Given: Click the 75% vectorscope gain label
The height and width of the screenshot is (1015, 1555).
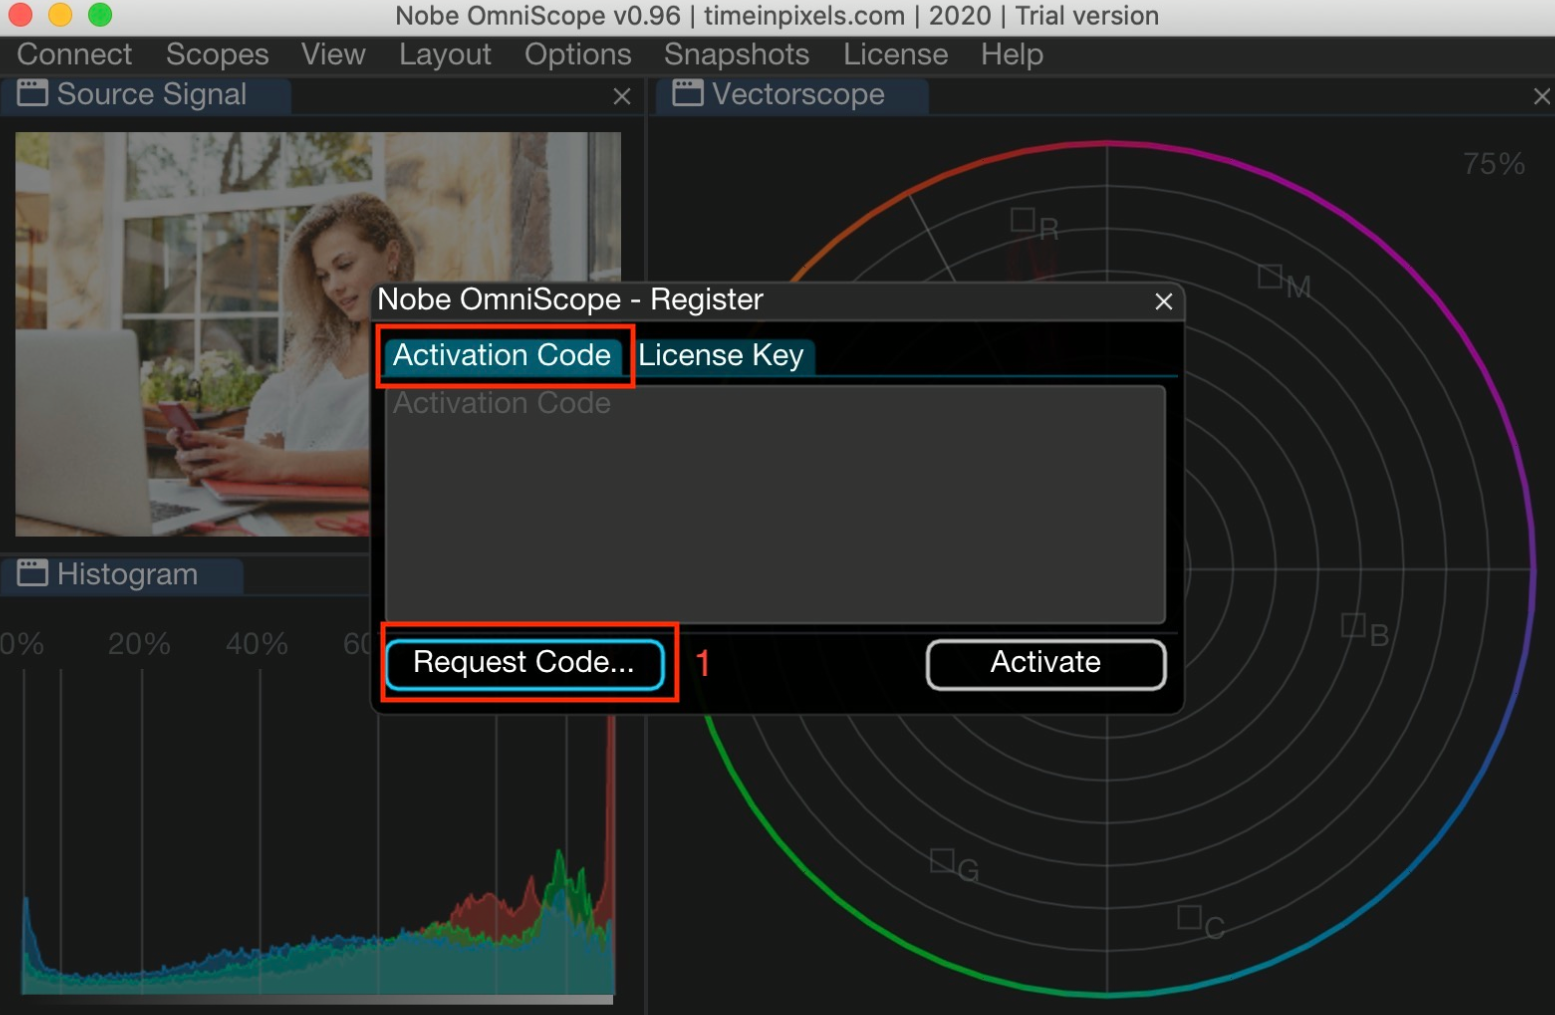Looking at the screenshot, I should [x=1493, y=164].
